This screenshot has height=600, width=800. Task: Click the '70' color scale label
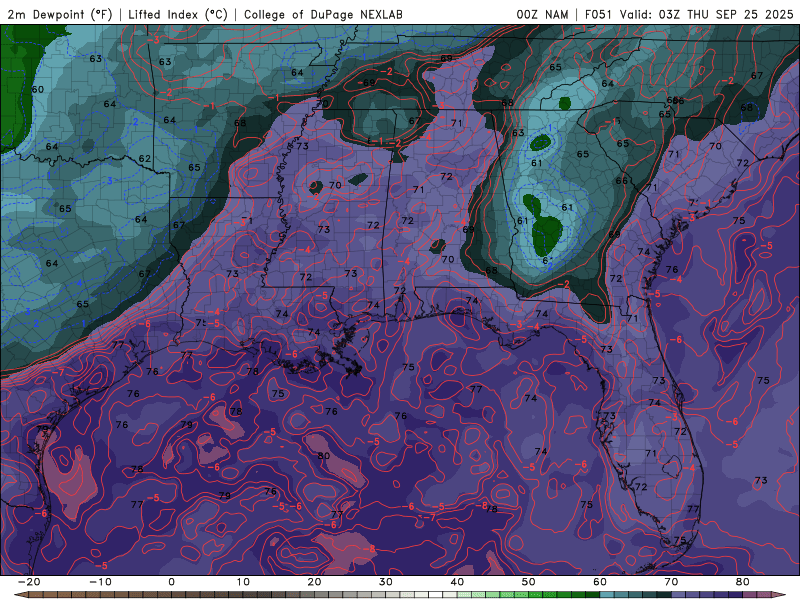[671, 582]
